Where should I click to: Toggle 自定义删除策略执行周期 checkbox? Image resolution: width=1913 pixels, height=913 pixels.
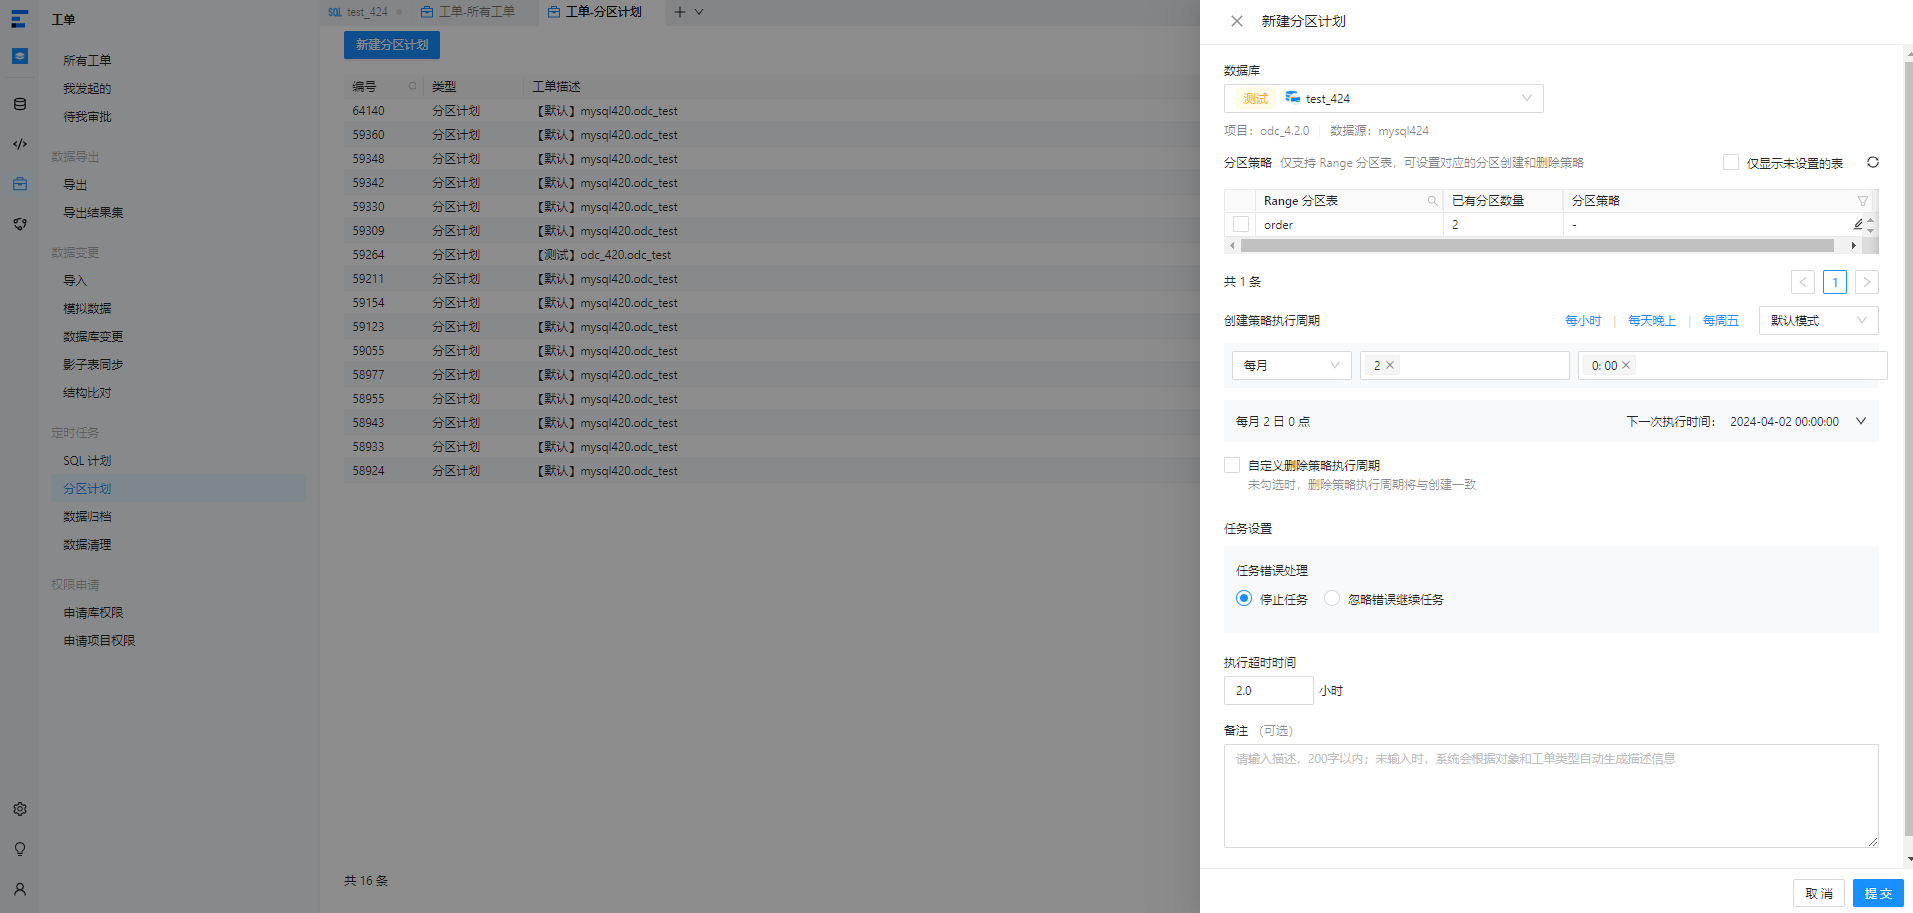[1232, 465]
